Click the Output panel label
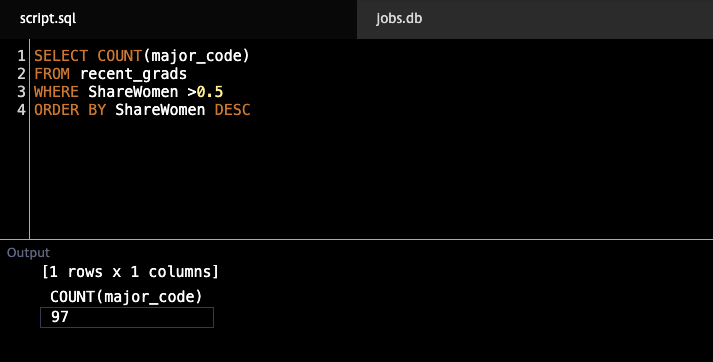Screen dimensions: 713x362 point(28,253)
